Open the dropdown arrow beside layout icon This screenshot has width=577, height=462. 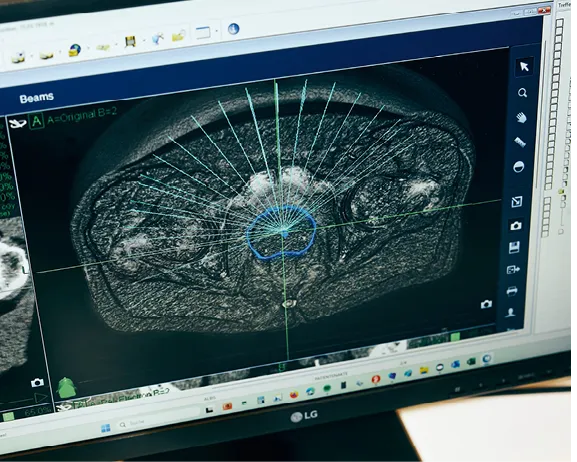pos(216,31)
